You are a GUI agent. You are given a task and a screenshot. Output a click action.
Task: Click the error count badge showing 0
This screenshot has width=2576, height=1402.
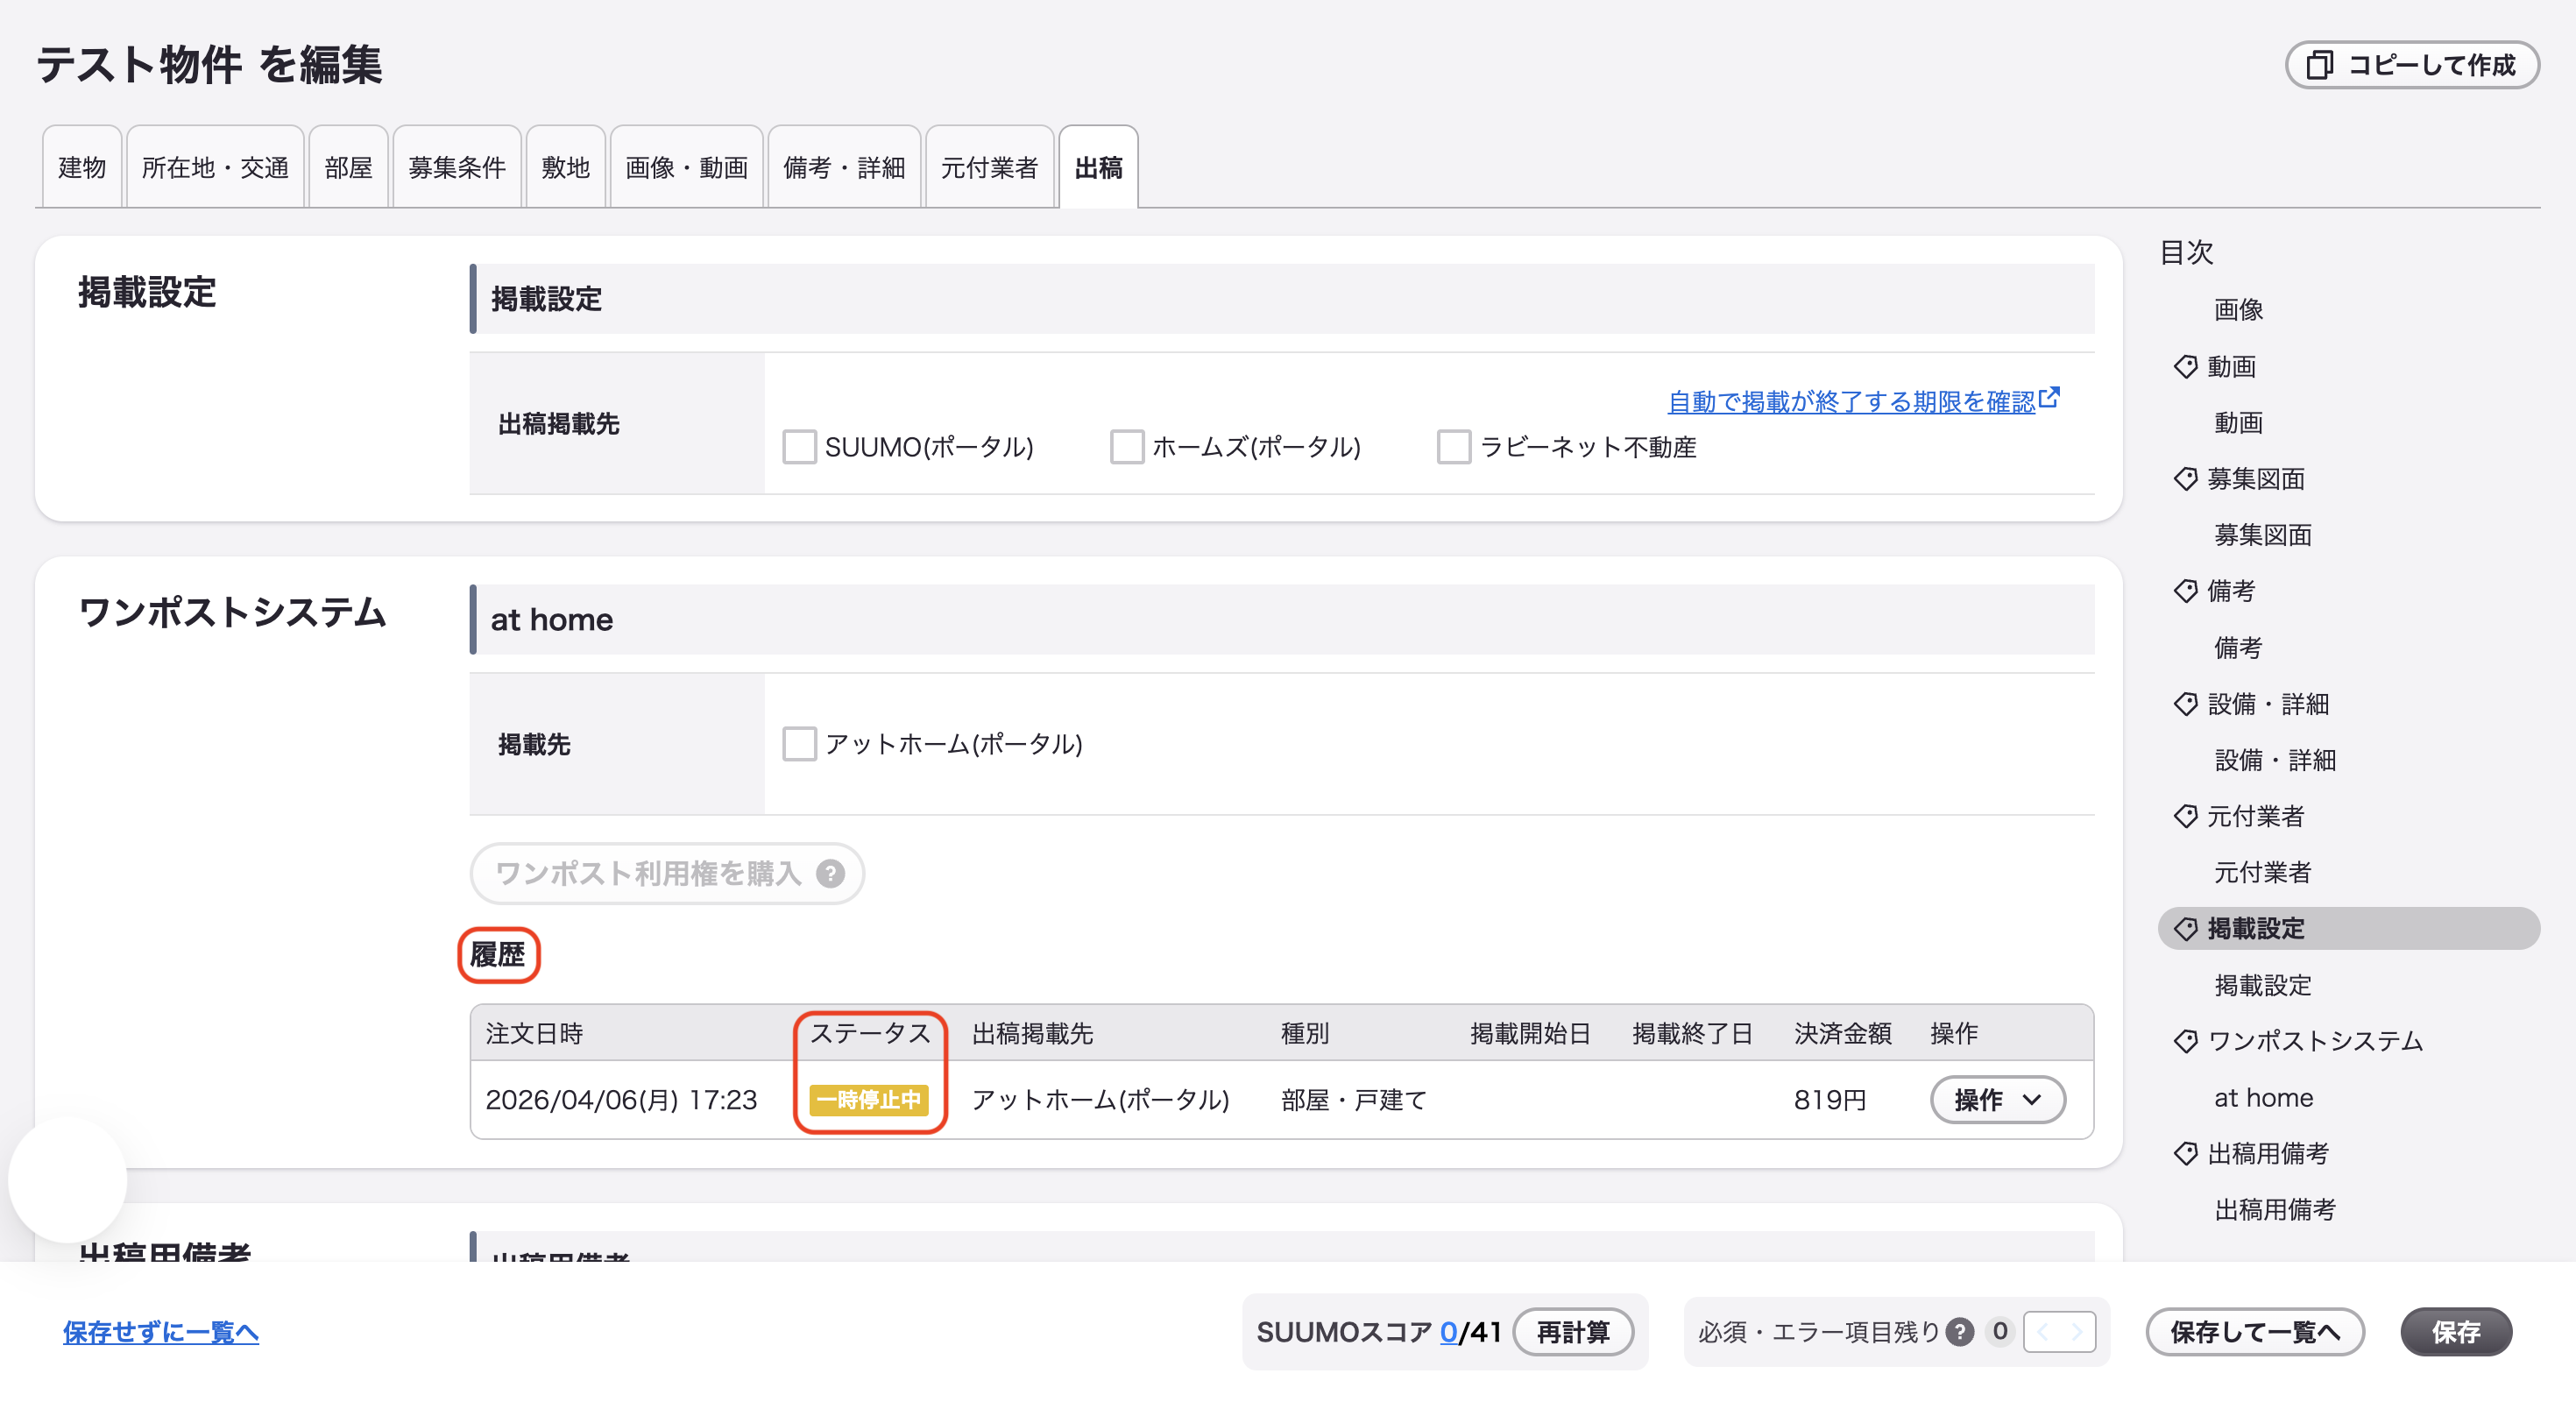click(1999, 1331)
